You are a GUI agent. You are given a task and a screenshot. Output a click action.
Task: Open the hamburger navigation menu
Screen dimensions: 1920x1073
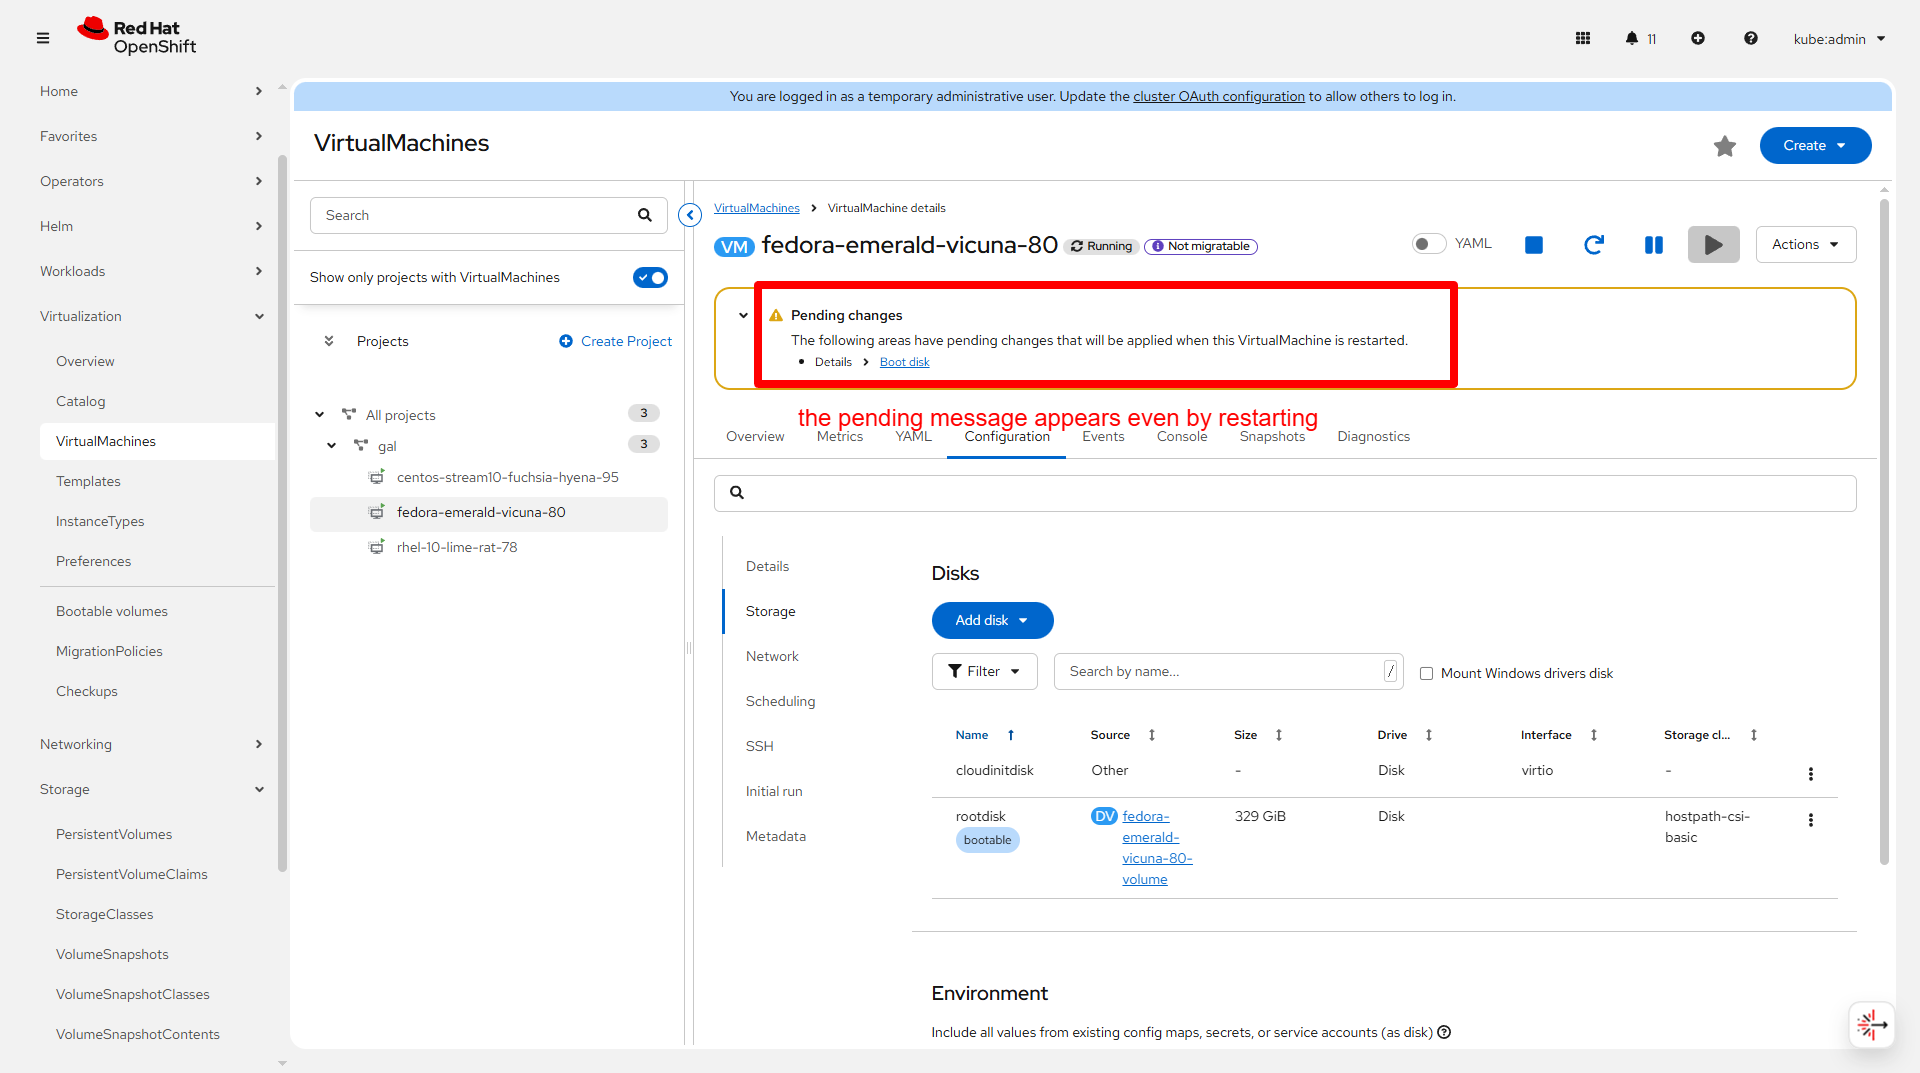point(43,38)
